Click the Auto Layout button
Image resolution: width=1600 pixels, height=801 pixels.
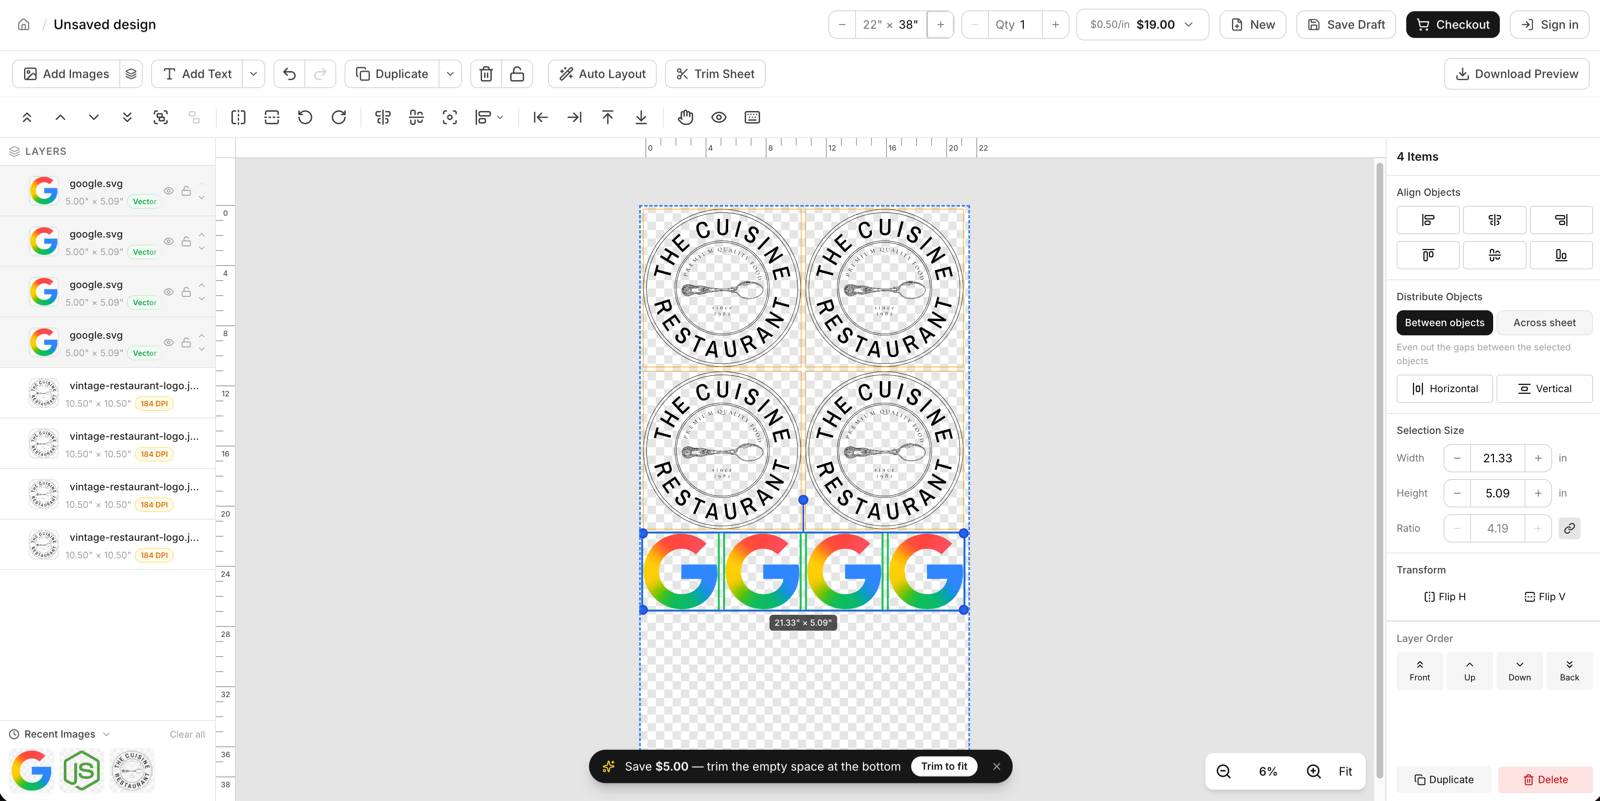[x=602, y=74]
